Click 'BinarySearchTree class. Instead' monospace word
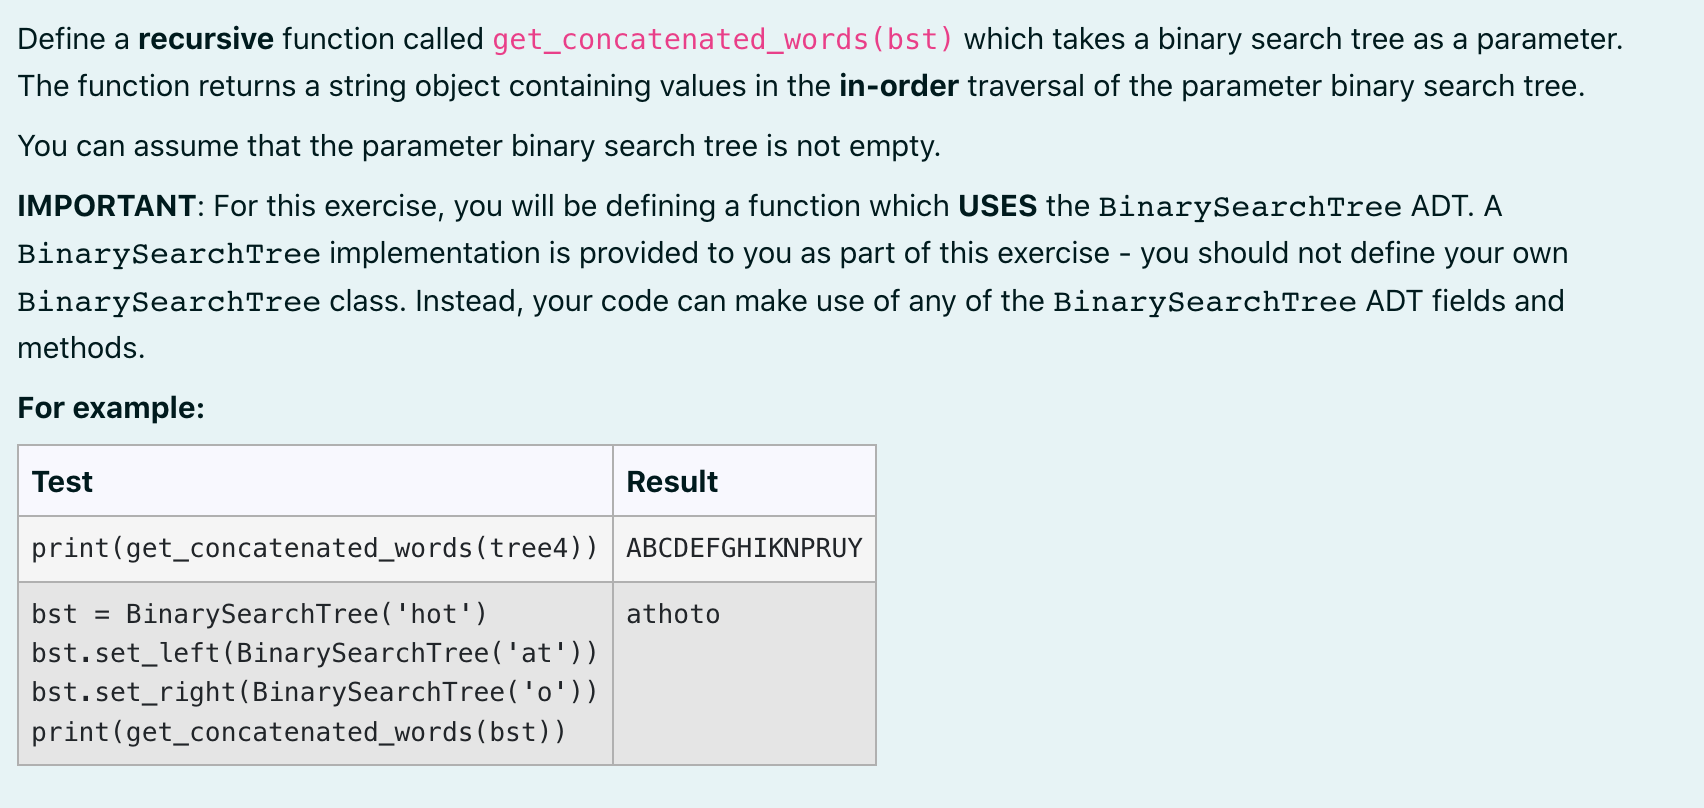Viewport: 1704px width, 808px height. tap(169, 301)
